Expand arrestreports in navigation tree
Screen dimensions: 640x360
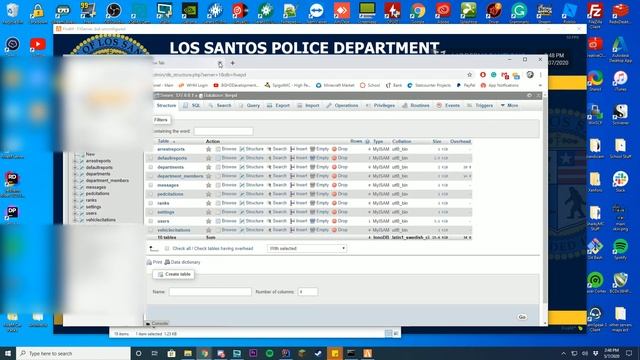(x=75, y=161)
